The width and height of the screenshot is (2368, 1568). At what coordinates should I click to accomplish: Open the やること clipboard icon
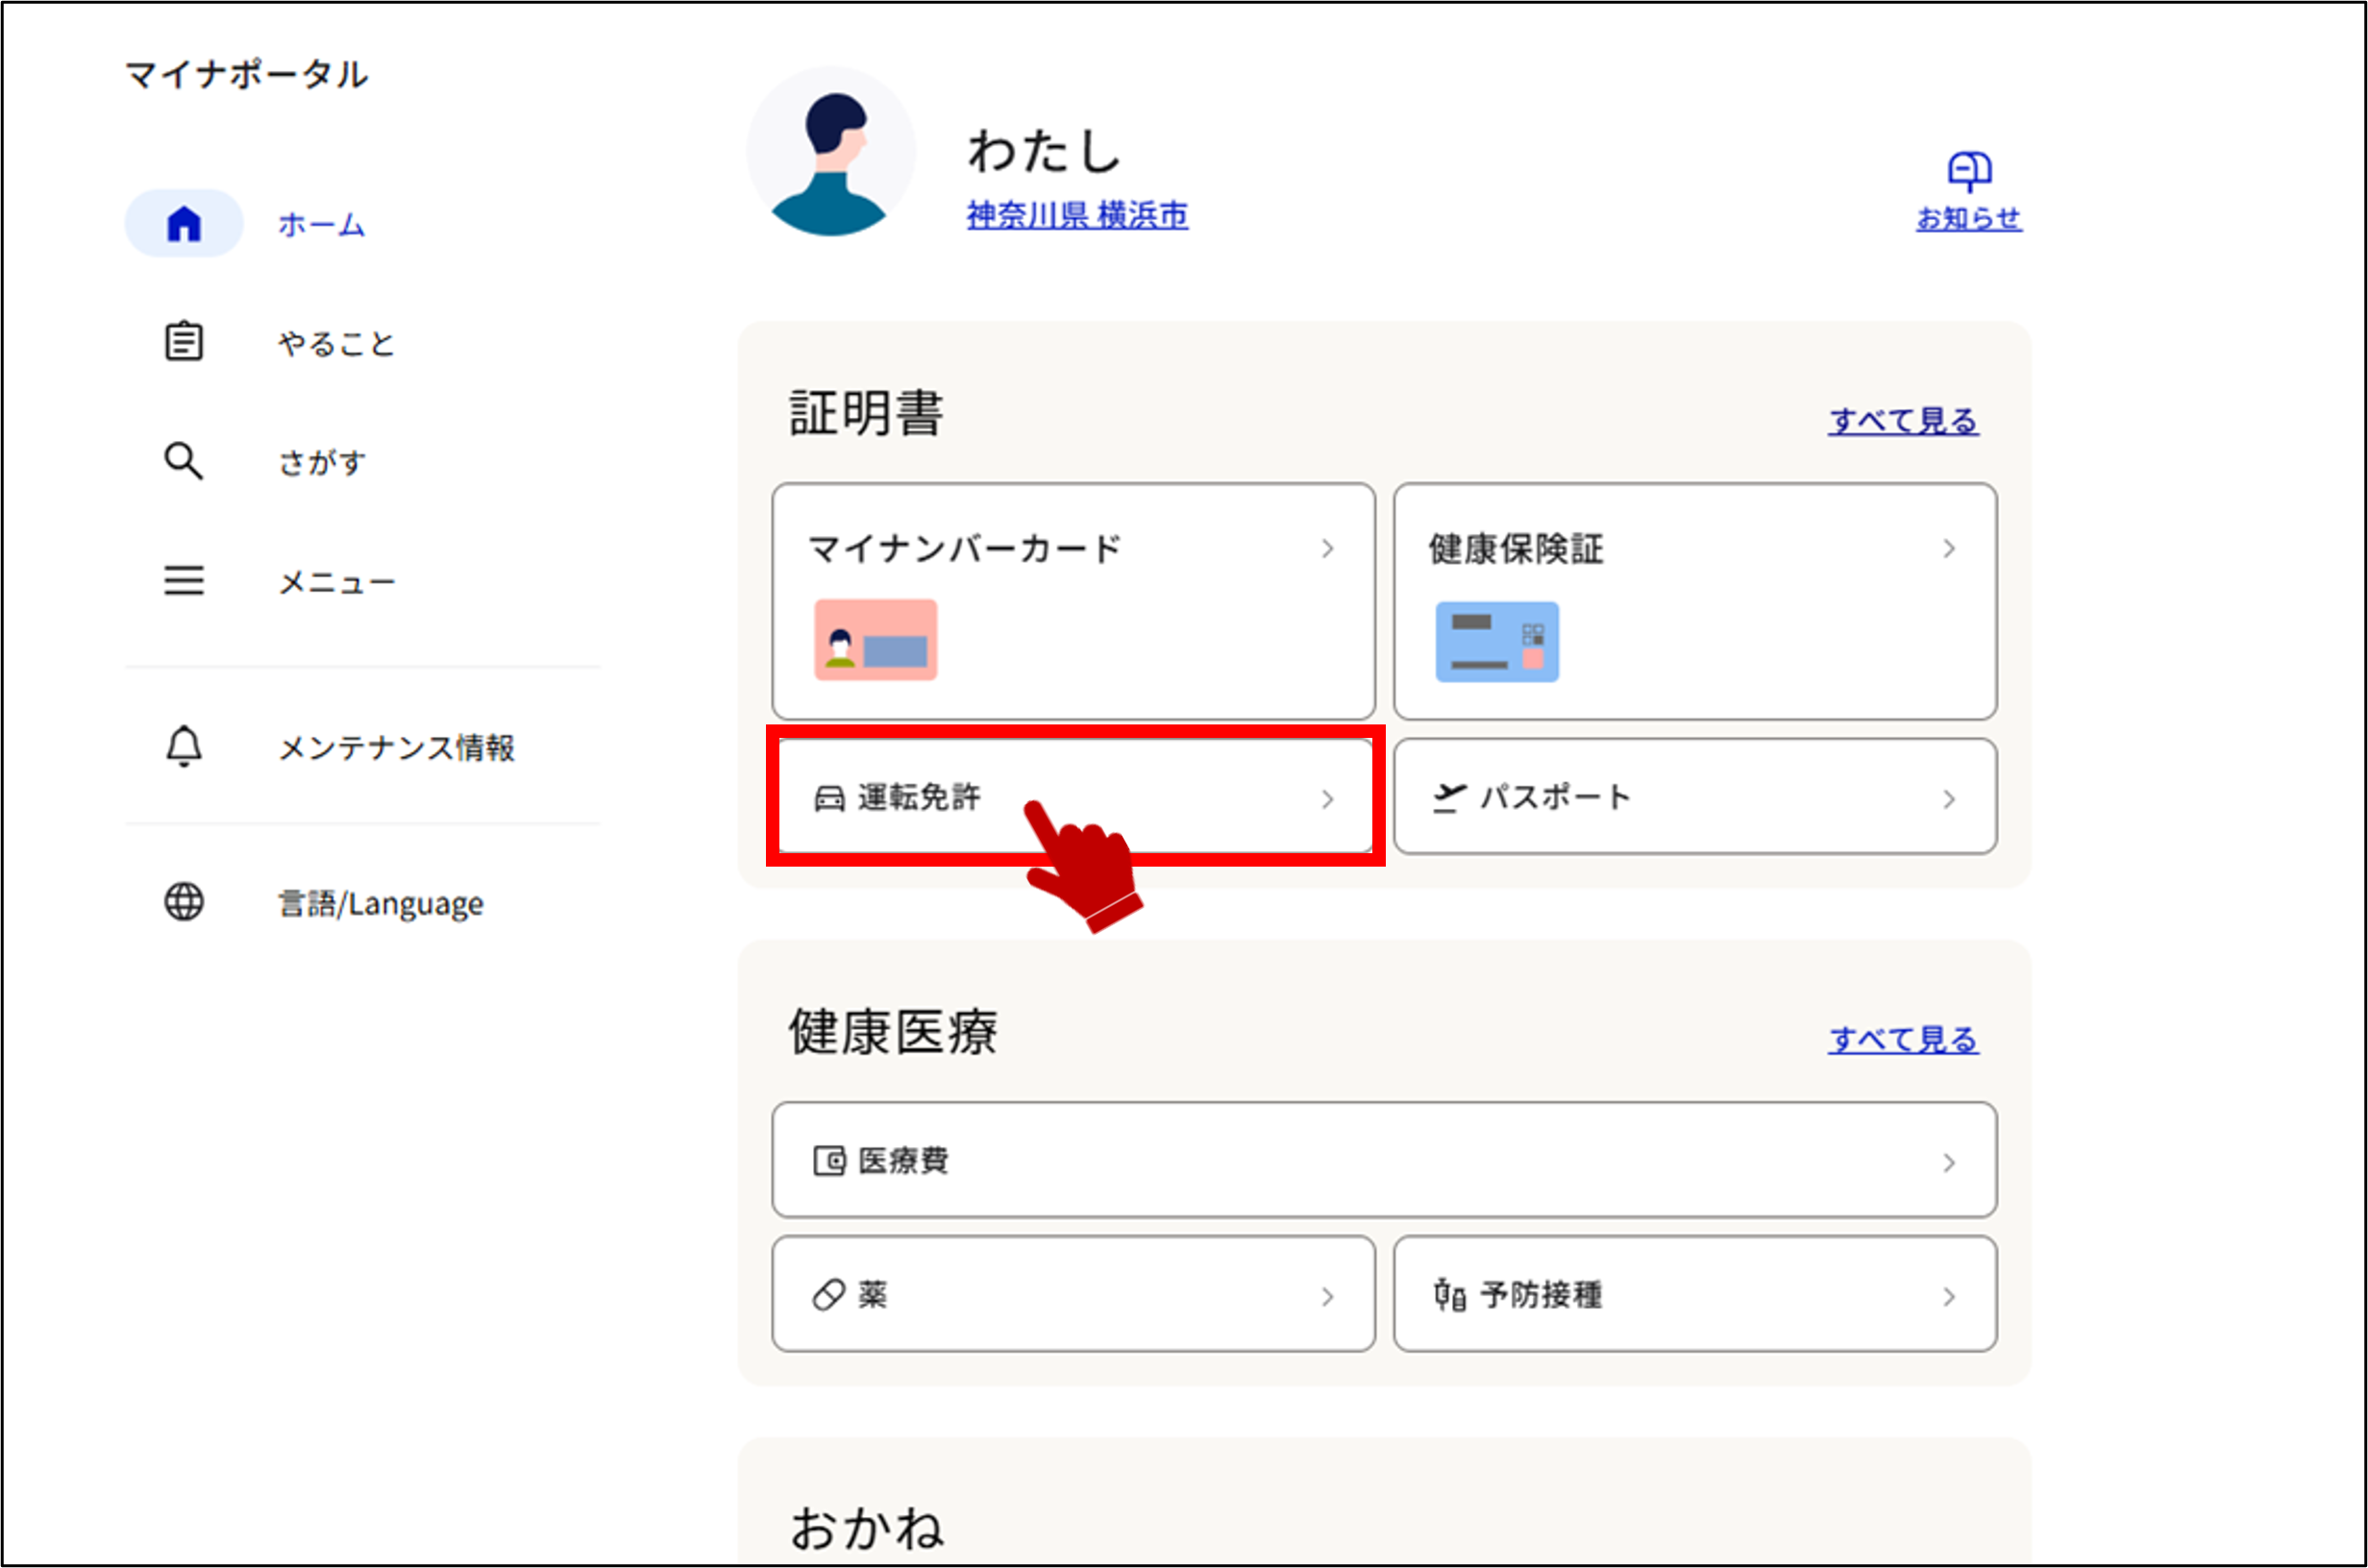pos(184,341)
